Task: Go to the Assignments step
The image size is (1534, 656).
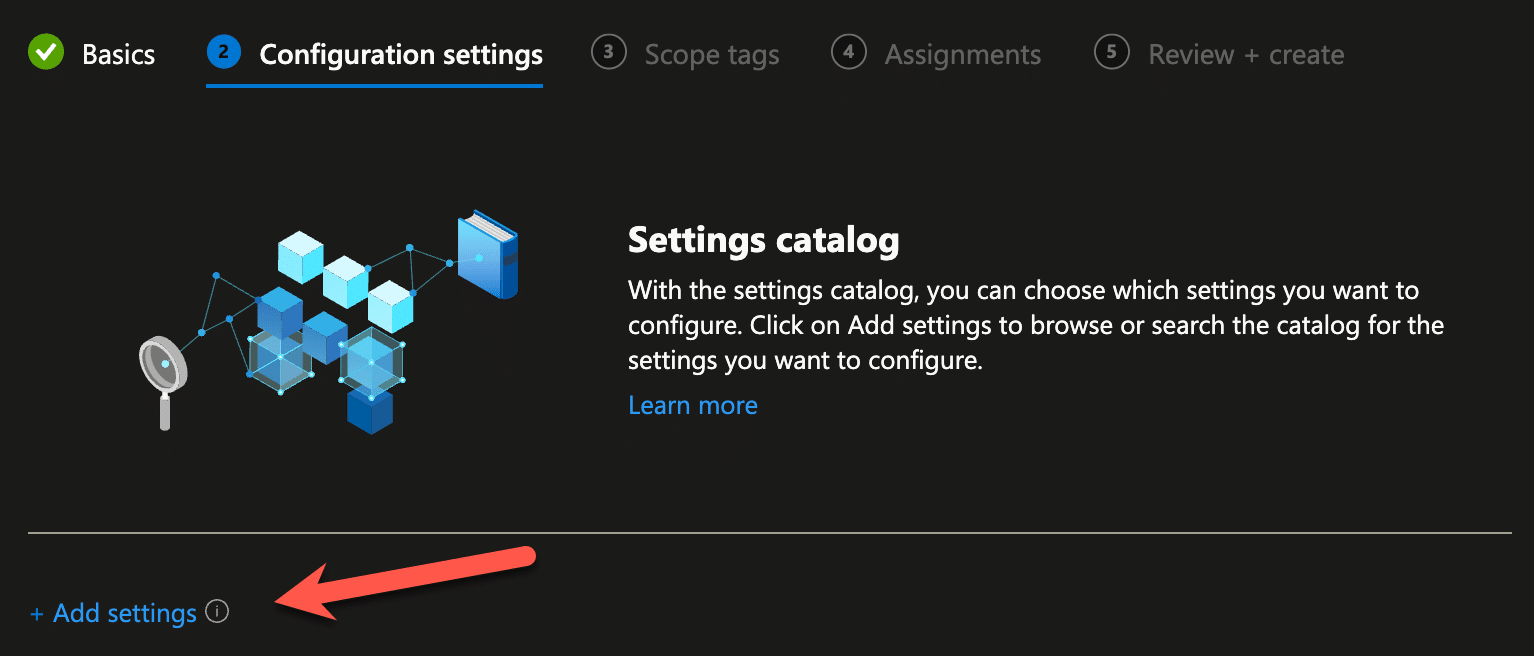Action: coord(962,53)
